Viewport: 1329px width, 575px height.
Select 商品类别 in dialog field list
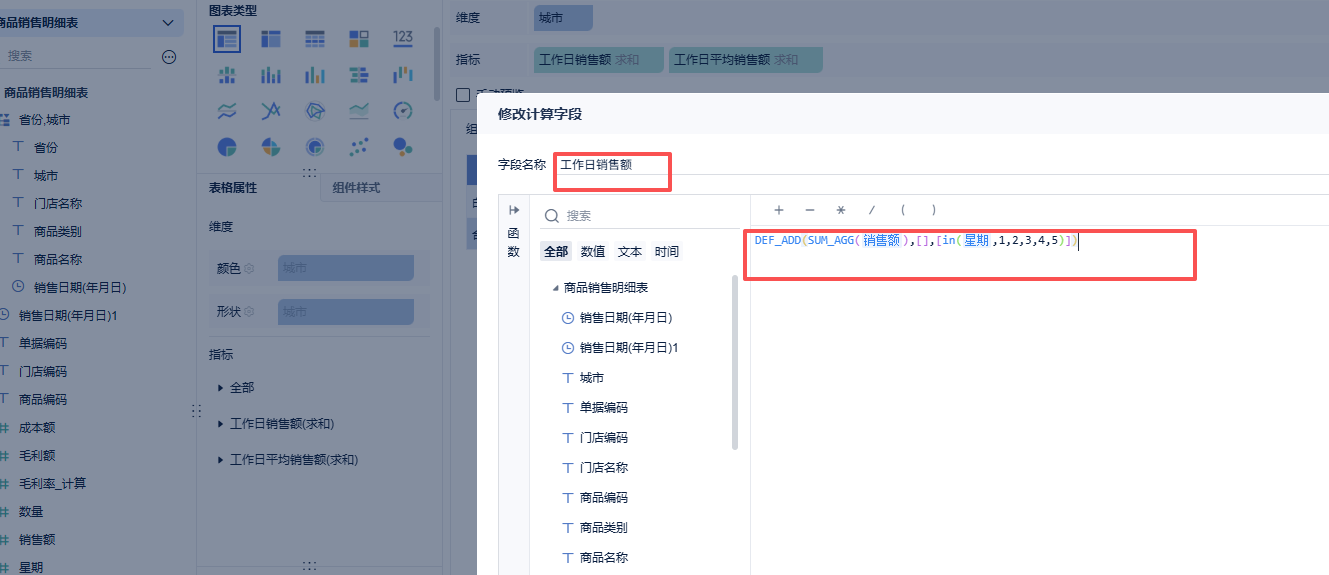click(x=603, y=528)
